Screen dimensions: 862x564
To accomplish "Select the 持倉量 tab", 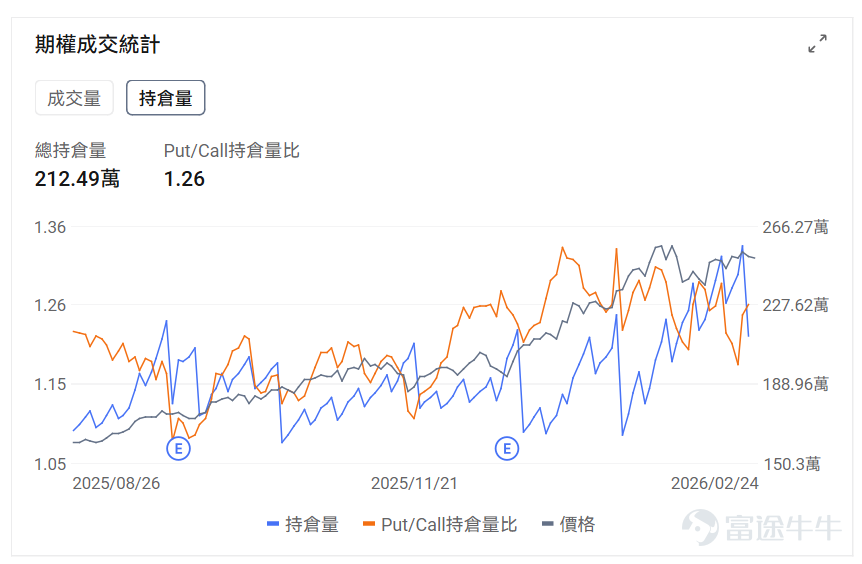I will [x=165, y=98].
